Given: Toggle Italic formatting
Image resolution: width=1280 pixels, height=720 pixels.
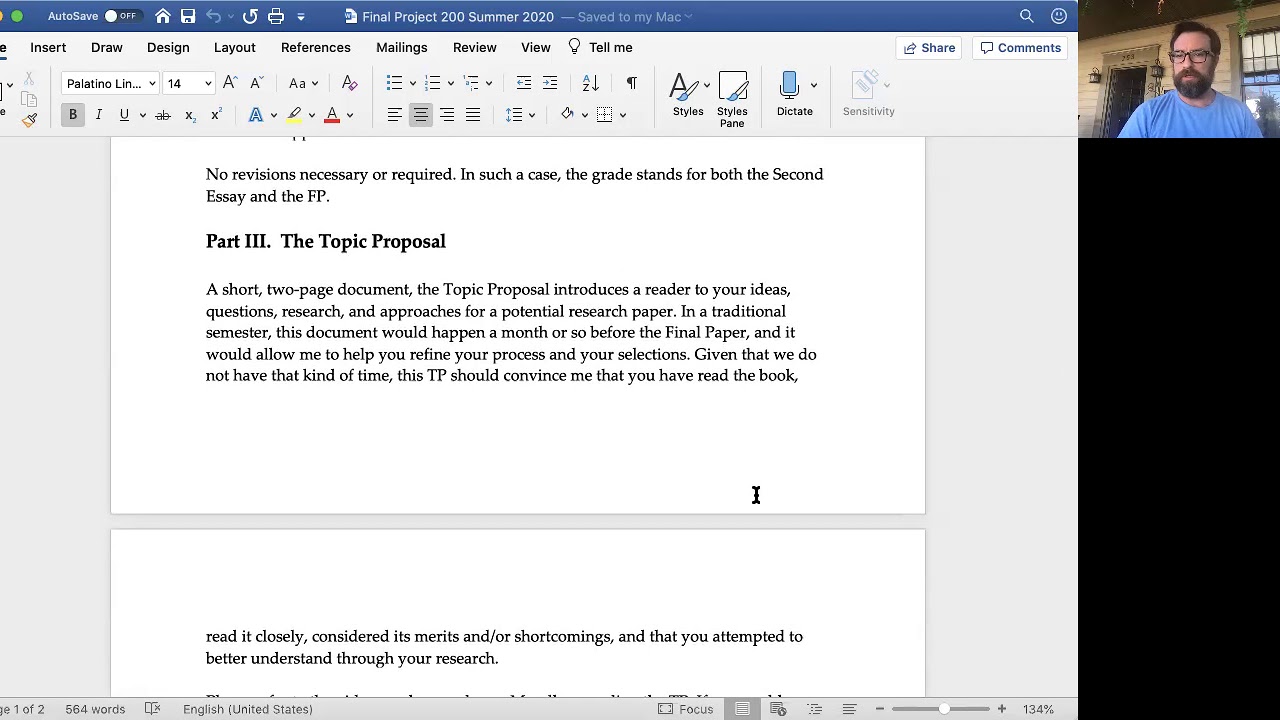Looking at the screenshot, I should click(99, 115).
